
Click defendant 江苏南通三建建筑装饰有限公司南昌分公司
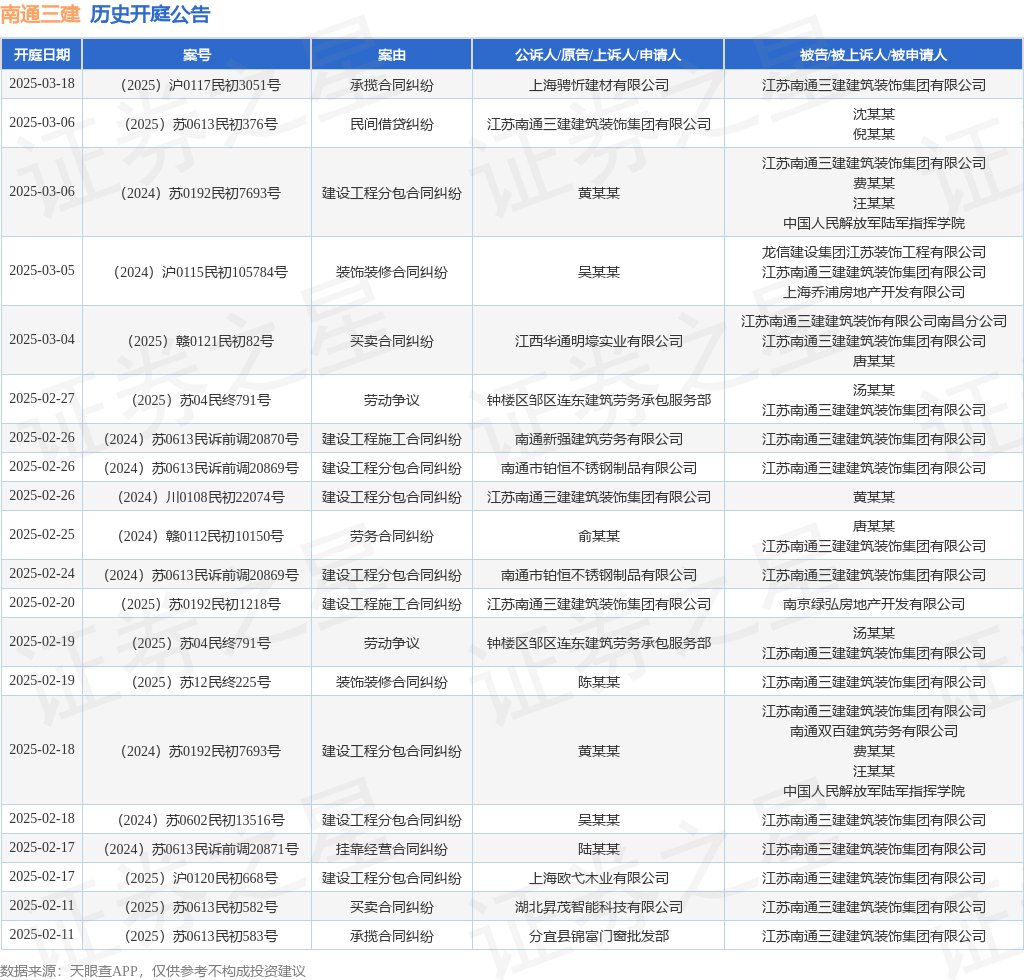point(874,322)
